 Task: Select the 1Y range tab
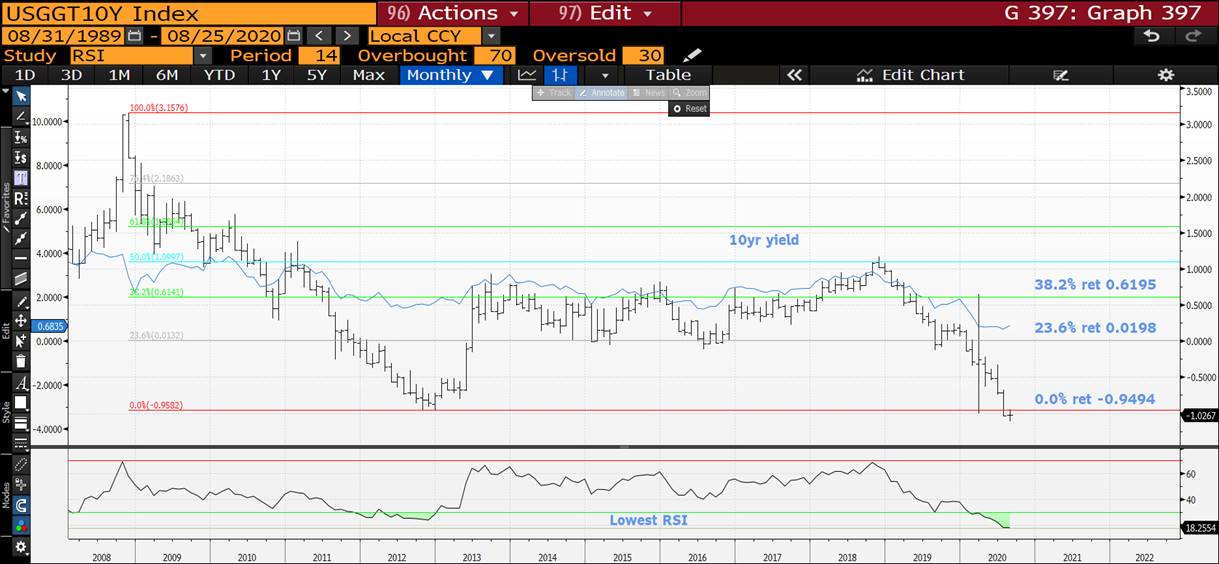point(271,75)
